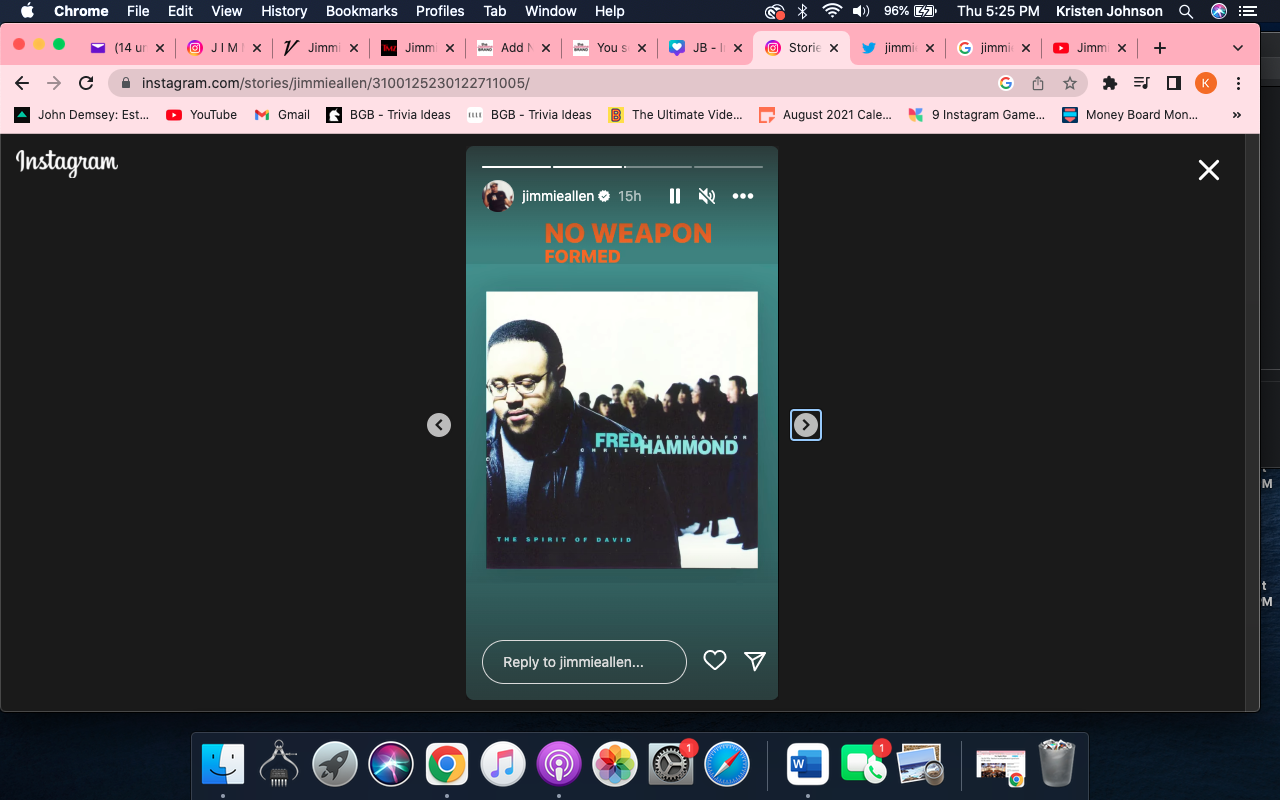Screen dimensions: 1280x800
Task: Reload the current page
Action: 86,83
